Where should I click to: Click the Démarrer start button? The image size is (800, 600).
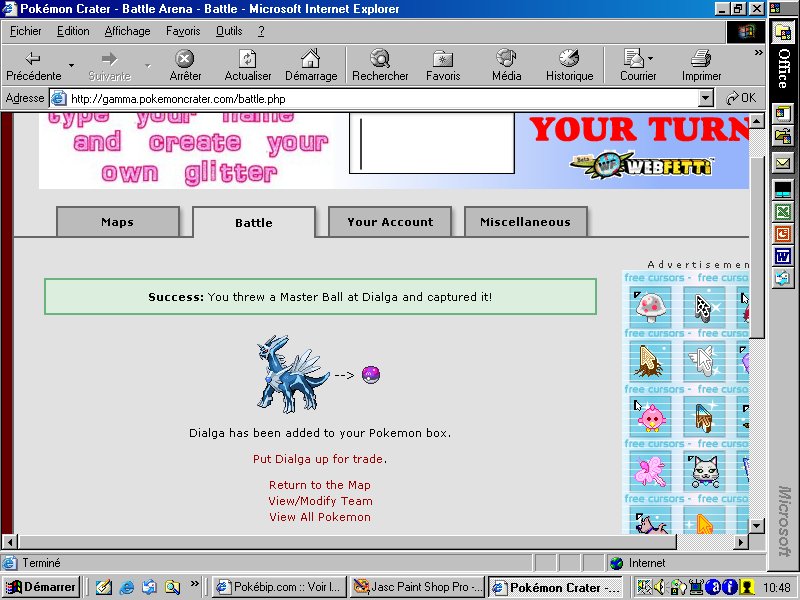41,587
